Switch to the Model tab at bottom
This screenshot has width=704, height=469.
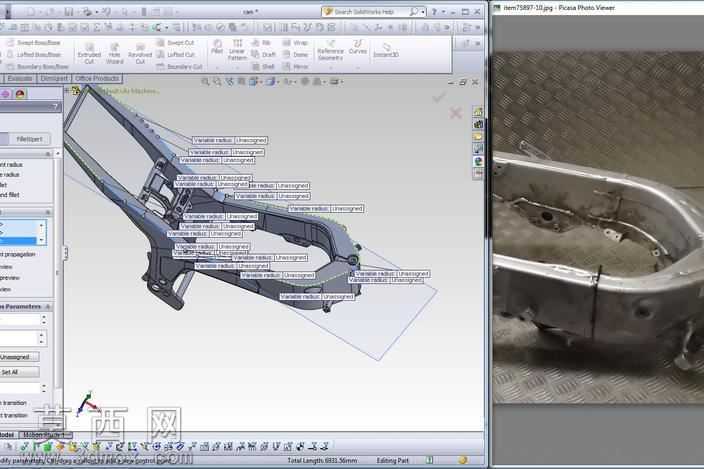click(x=8, y=435)
